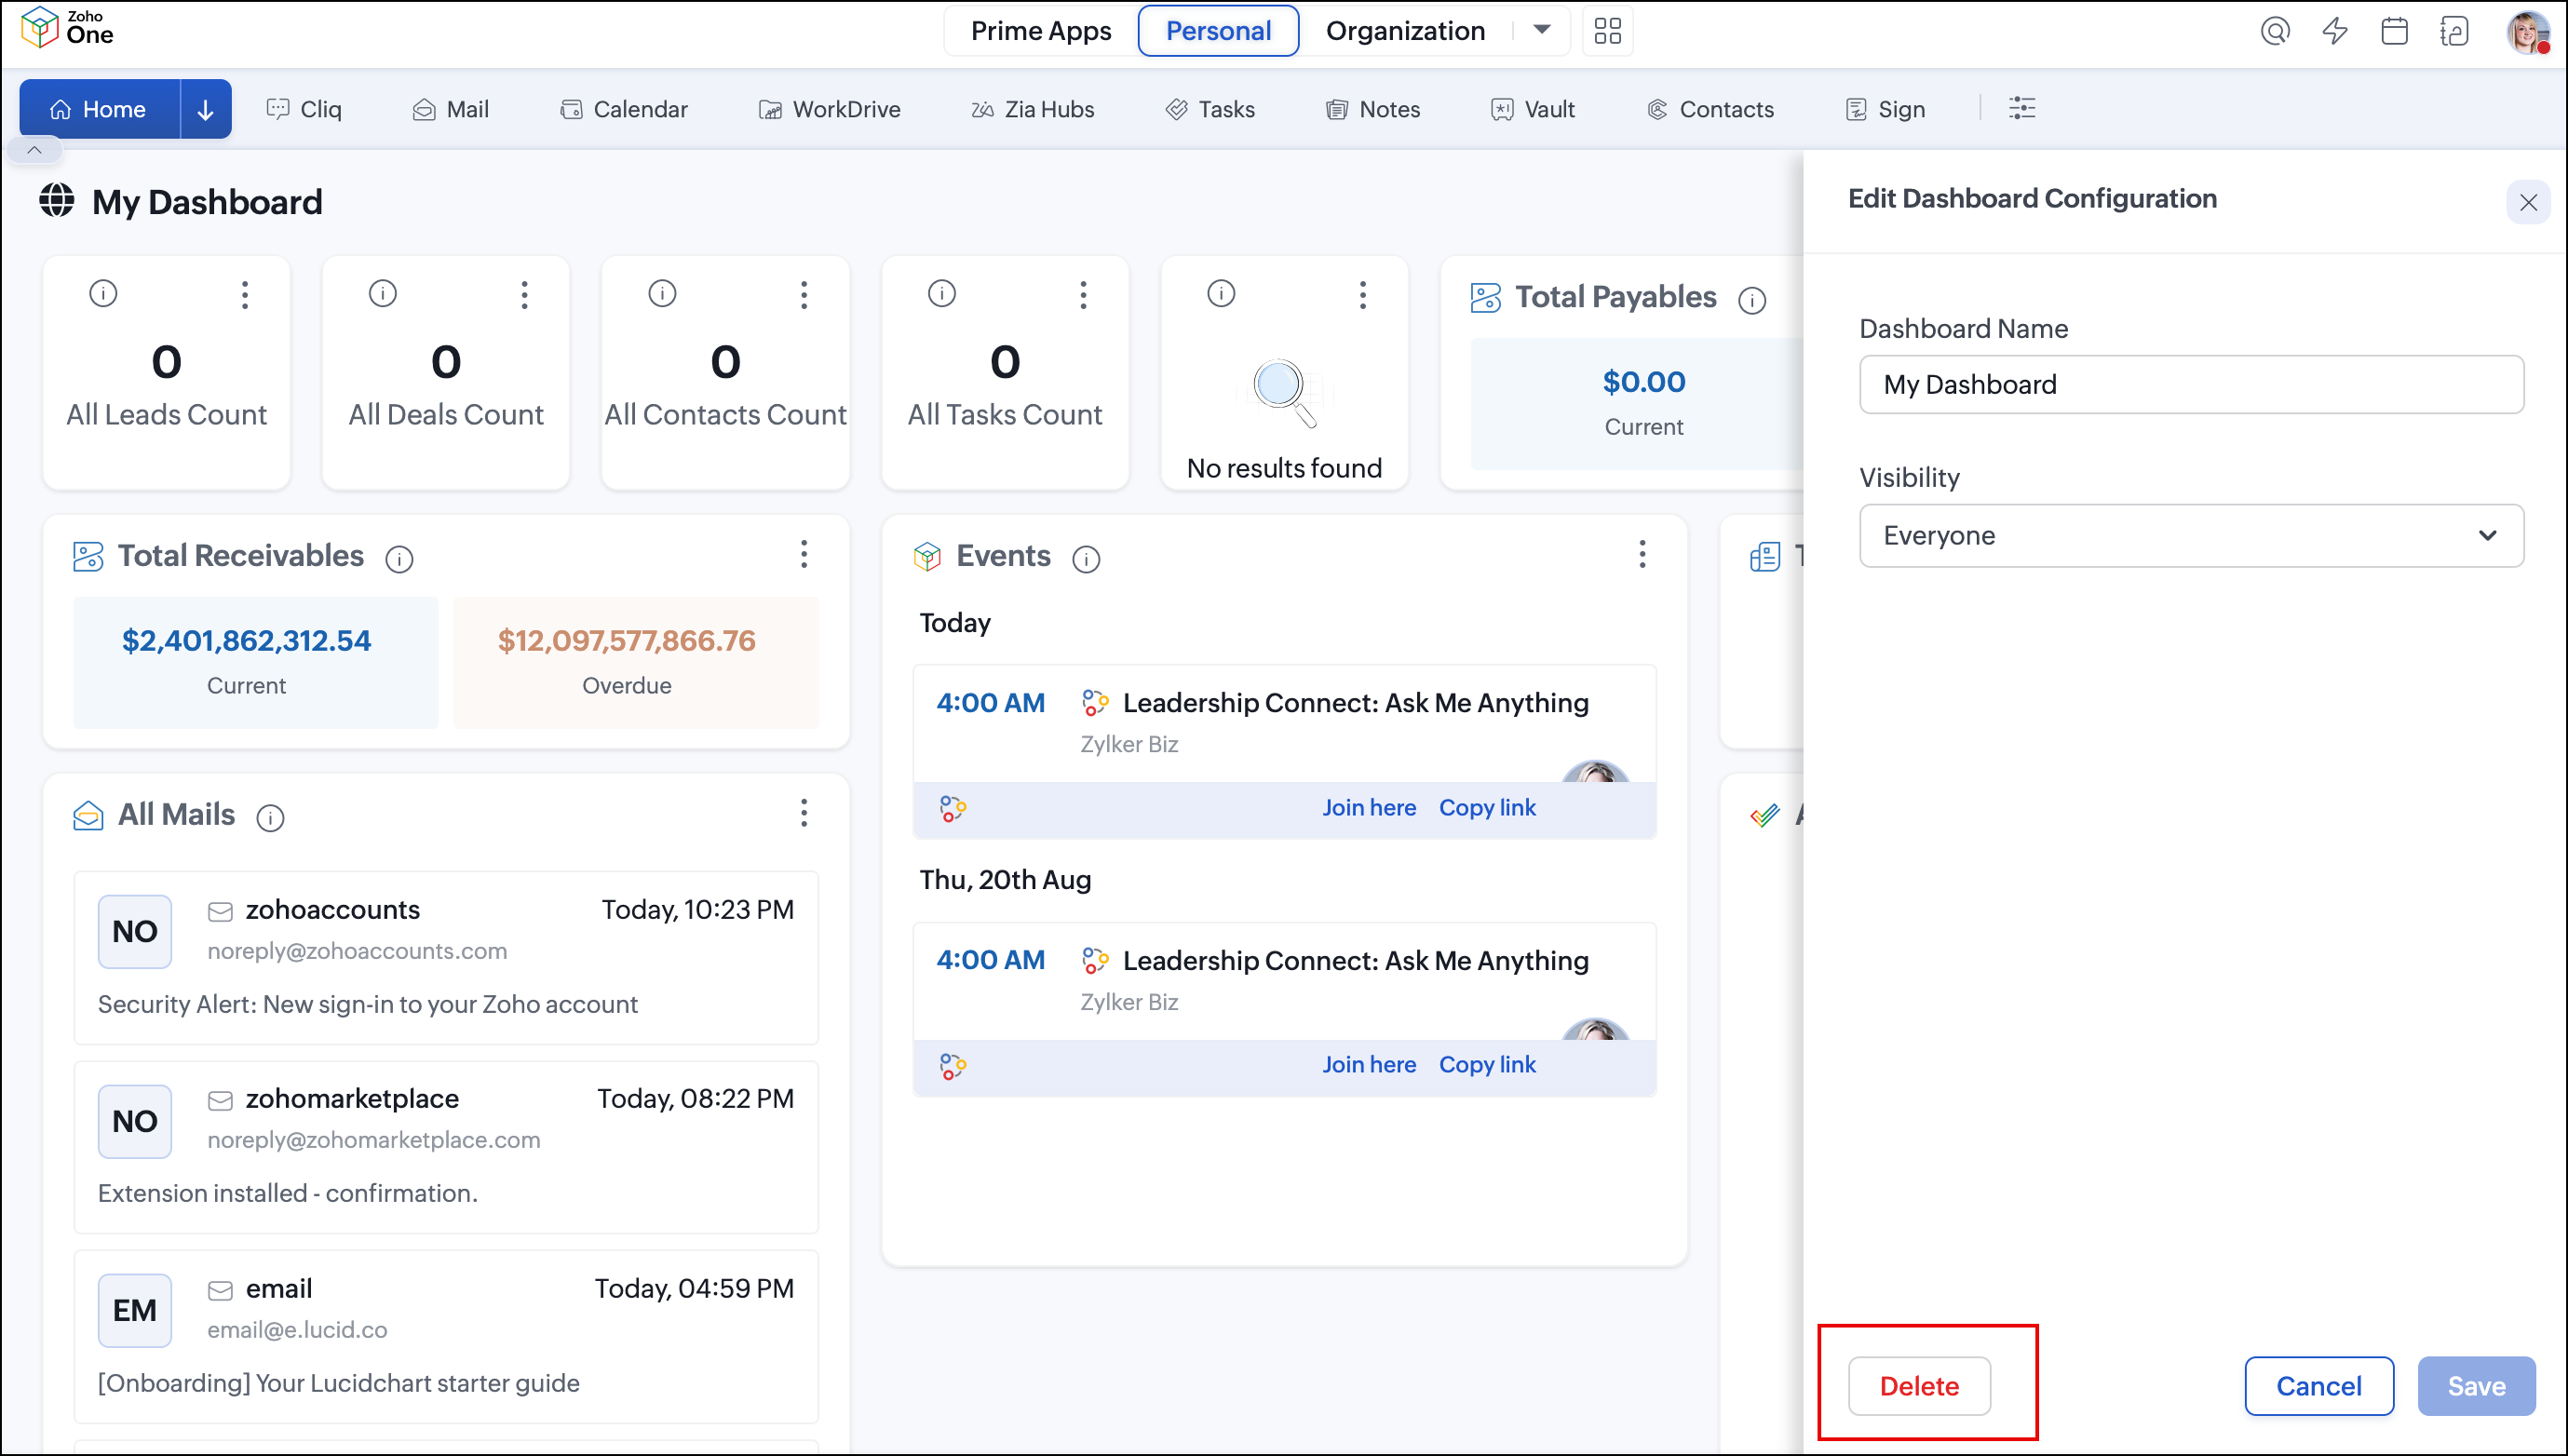
Task: Open the user profile avatar
Action: (x=2527, y=31)
